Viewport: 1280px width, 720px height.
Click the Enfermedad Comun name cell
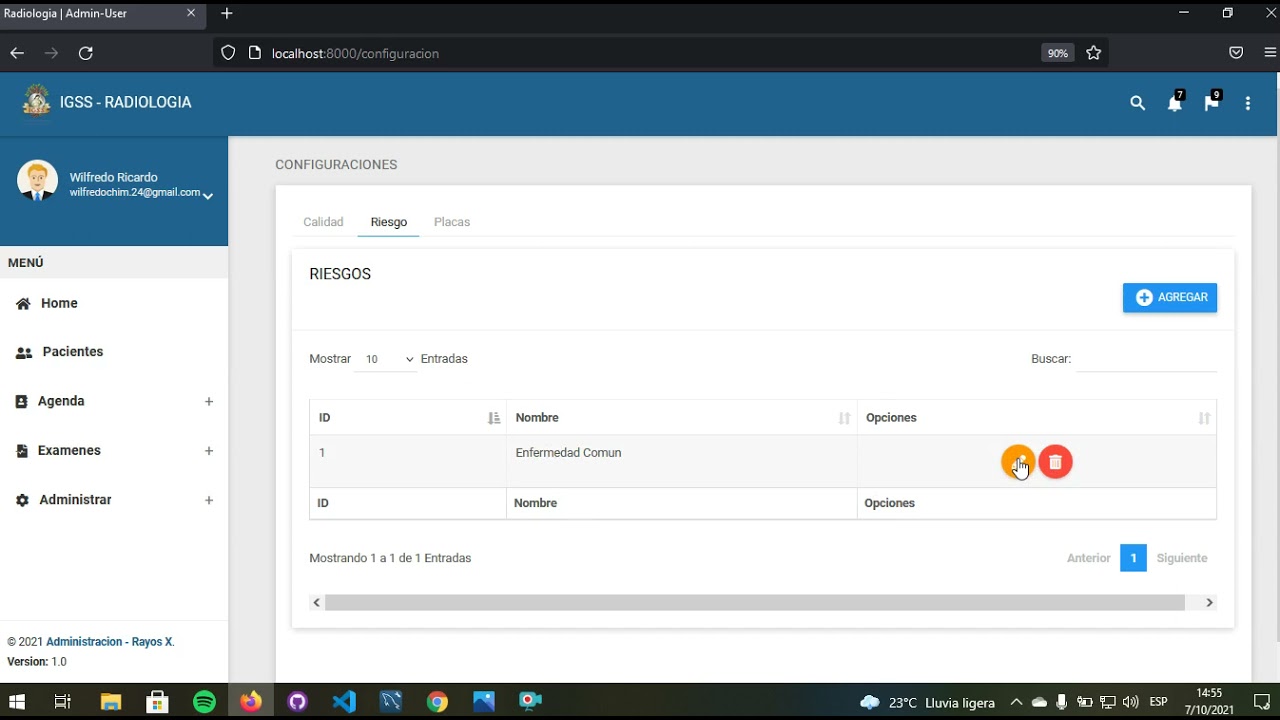(x=682, y=461)
